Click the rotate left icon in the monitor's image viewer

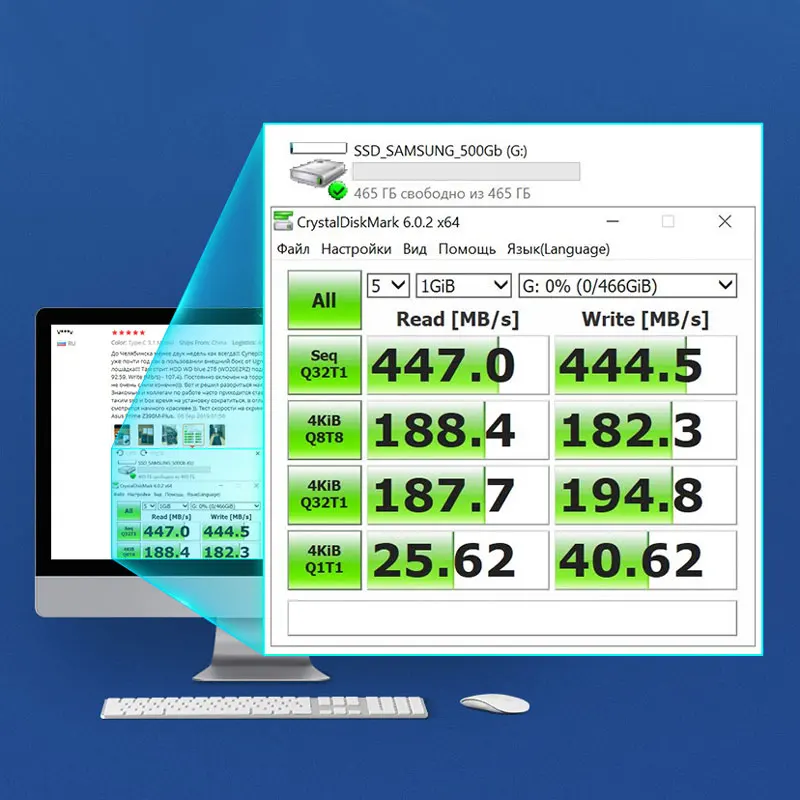pyautogui.click(x=120, y=453)
